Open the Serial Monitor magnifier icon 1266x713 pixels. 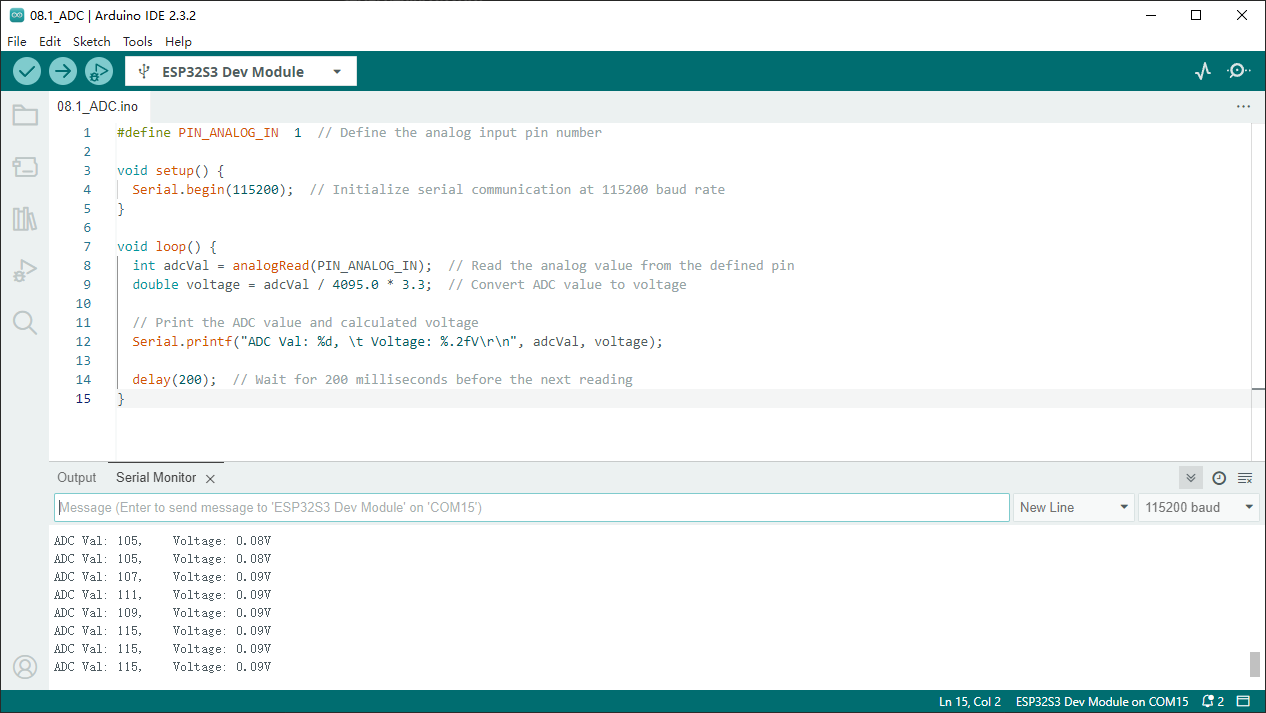[1239, 71]
